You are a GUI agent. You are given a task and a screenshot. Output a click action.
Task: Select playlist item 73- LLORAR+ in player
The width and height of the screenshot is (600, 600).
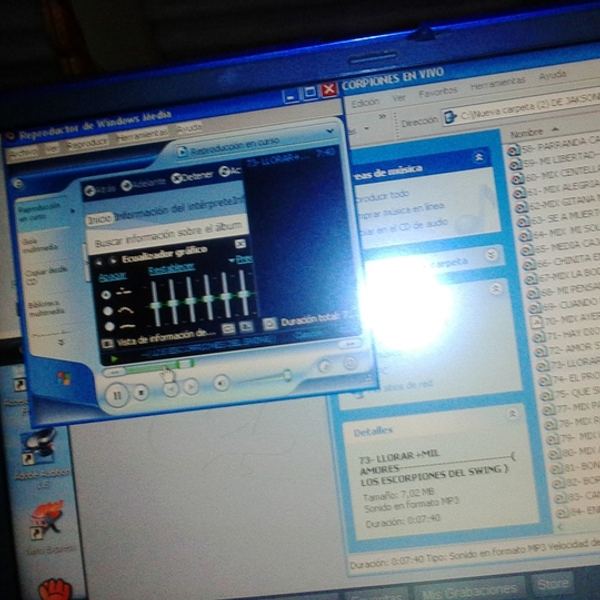(291, 157)
